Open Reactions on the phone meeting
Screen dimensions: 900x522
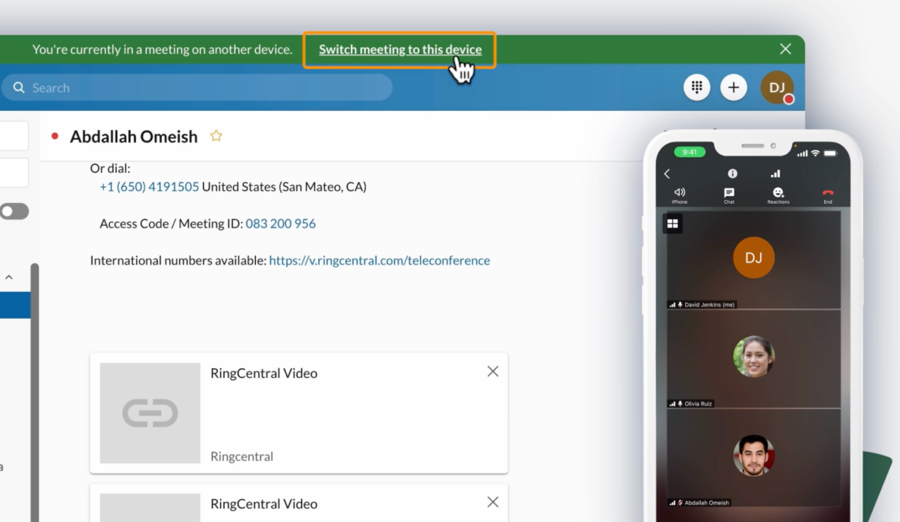click(778, 194)
